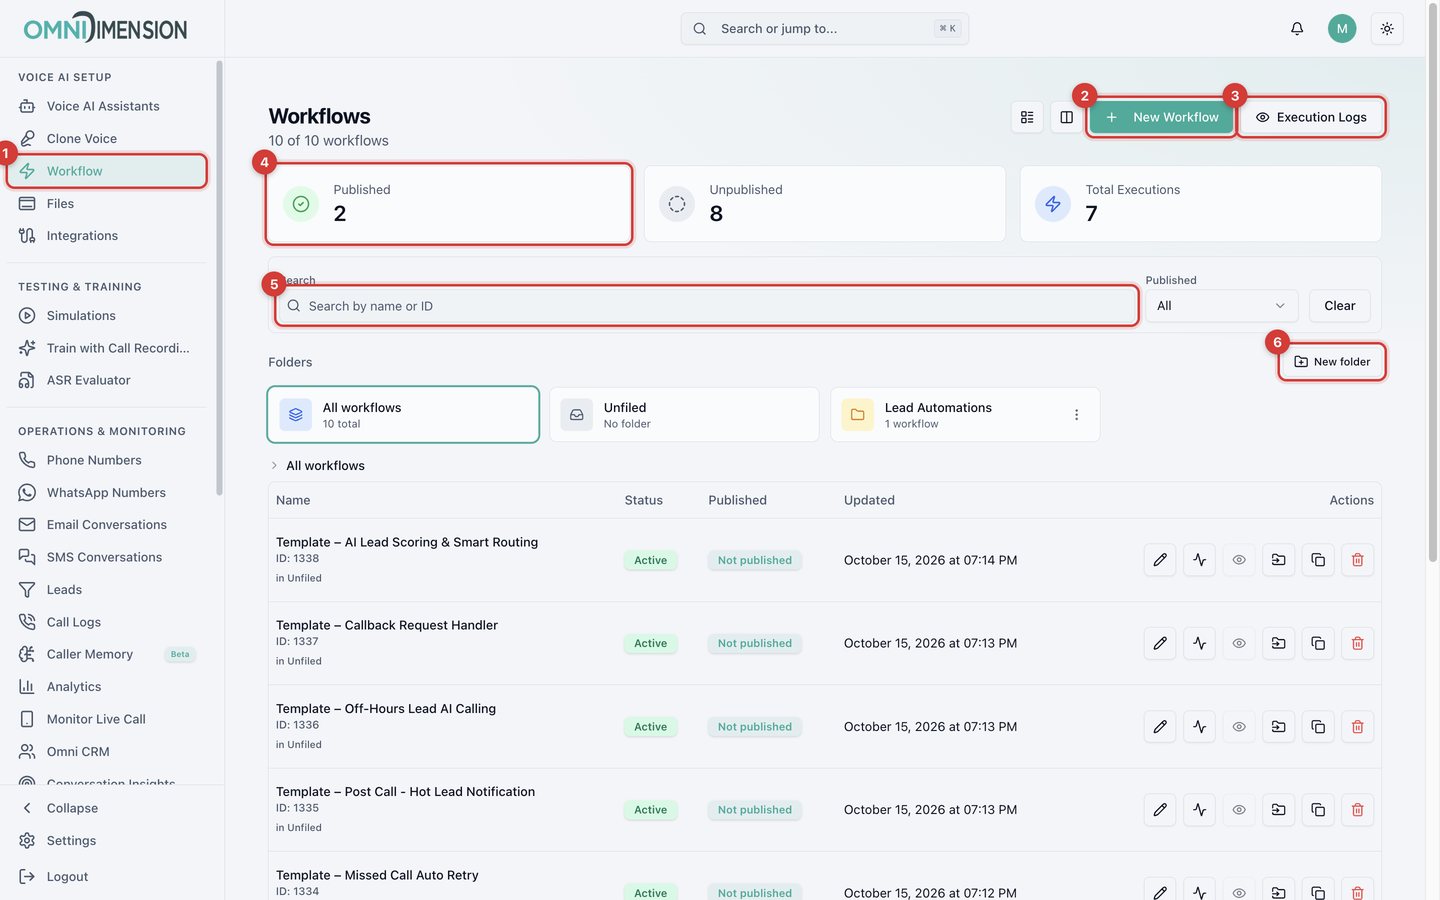Viewport: 1440px width, 900px height.
Task: Open the global Search or jump to box
Action: click(825, 29)
